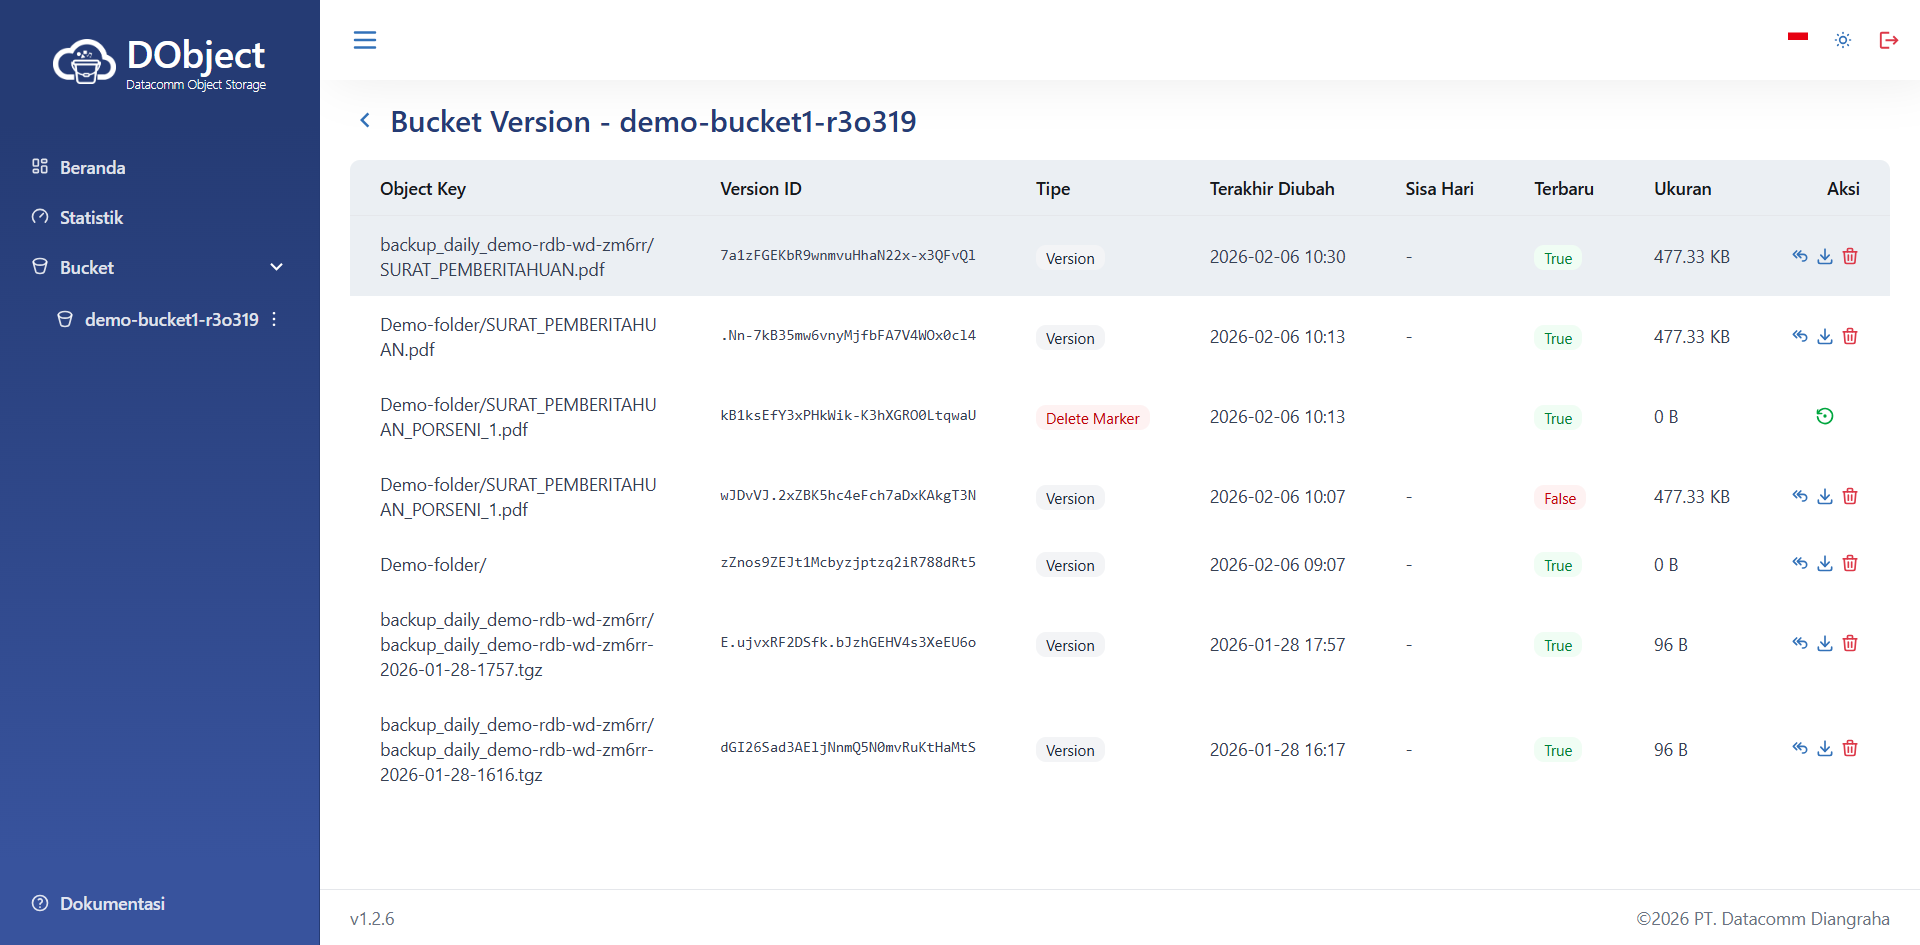Open the three-dot menu for demo-bucket1-r3o319
This screenshot has width=1920, height=945.
click(274, 319)
